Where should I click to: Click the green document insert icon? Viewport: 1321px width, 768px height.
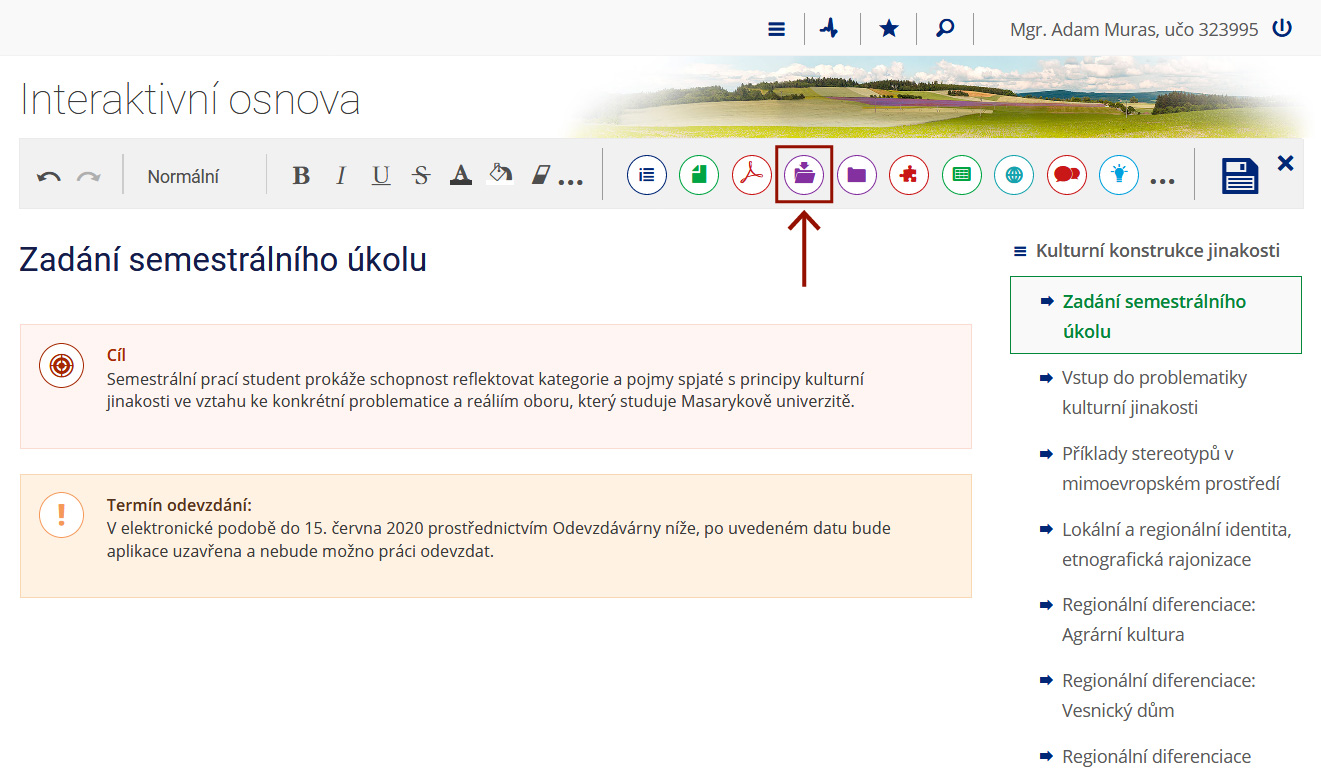point(699,175)
